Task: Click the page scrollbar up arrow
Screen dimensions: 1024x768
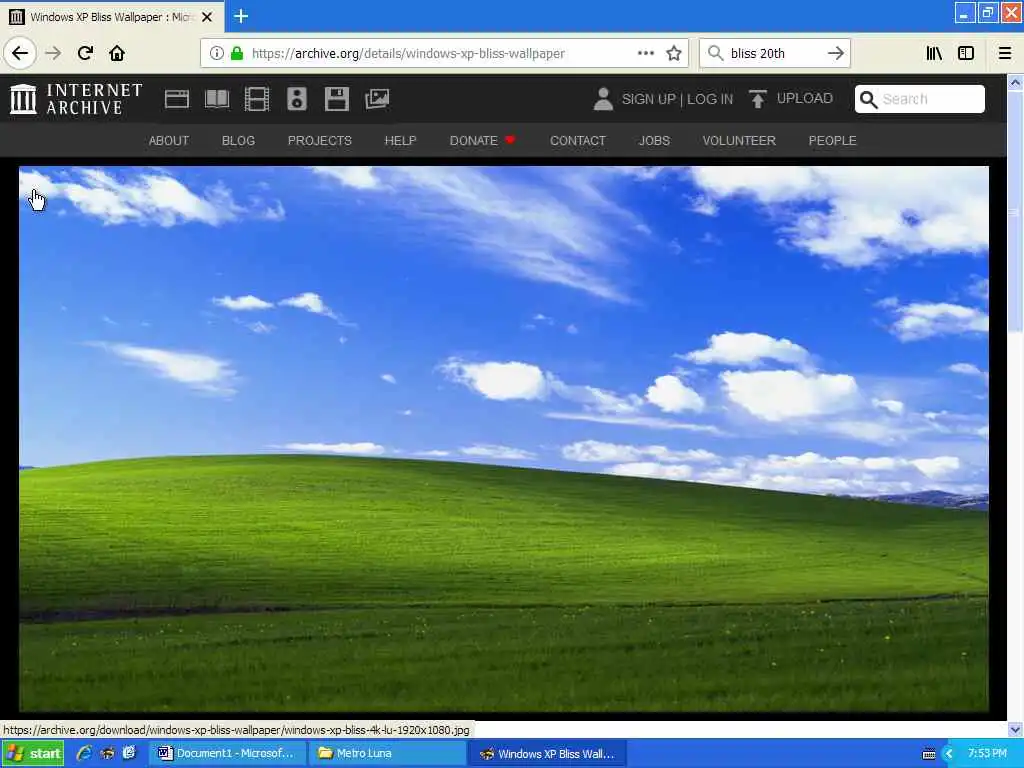Action: 1015,82
